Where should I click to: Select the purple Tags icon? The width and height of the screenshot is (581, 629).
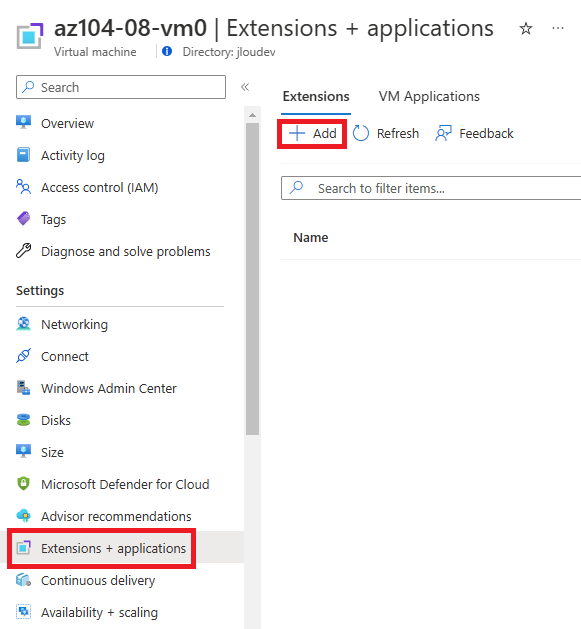23,219
